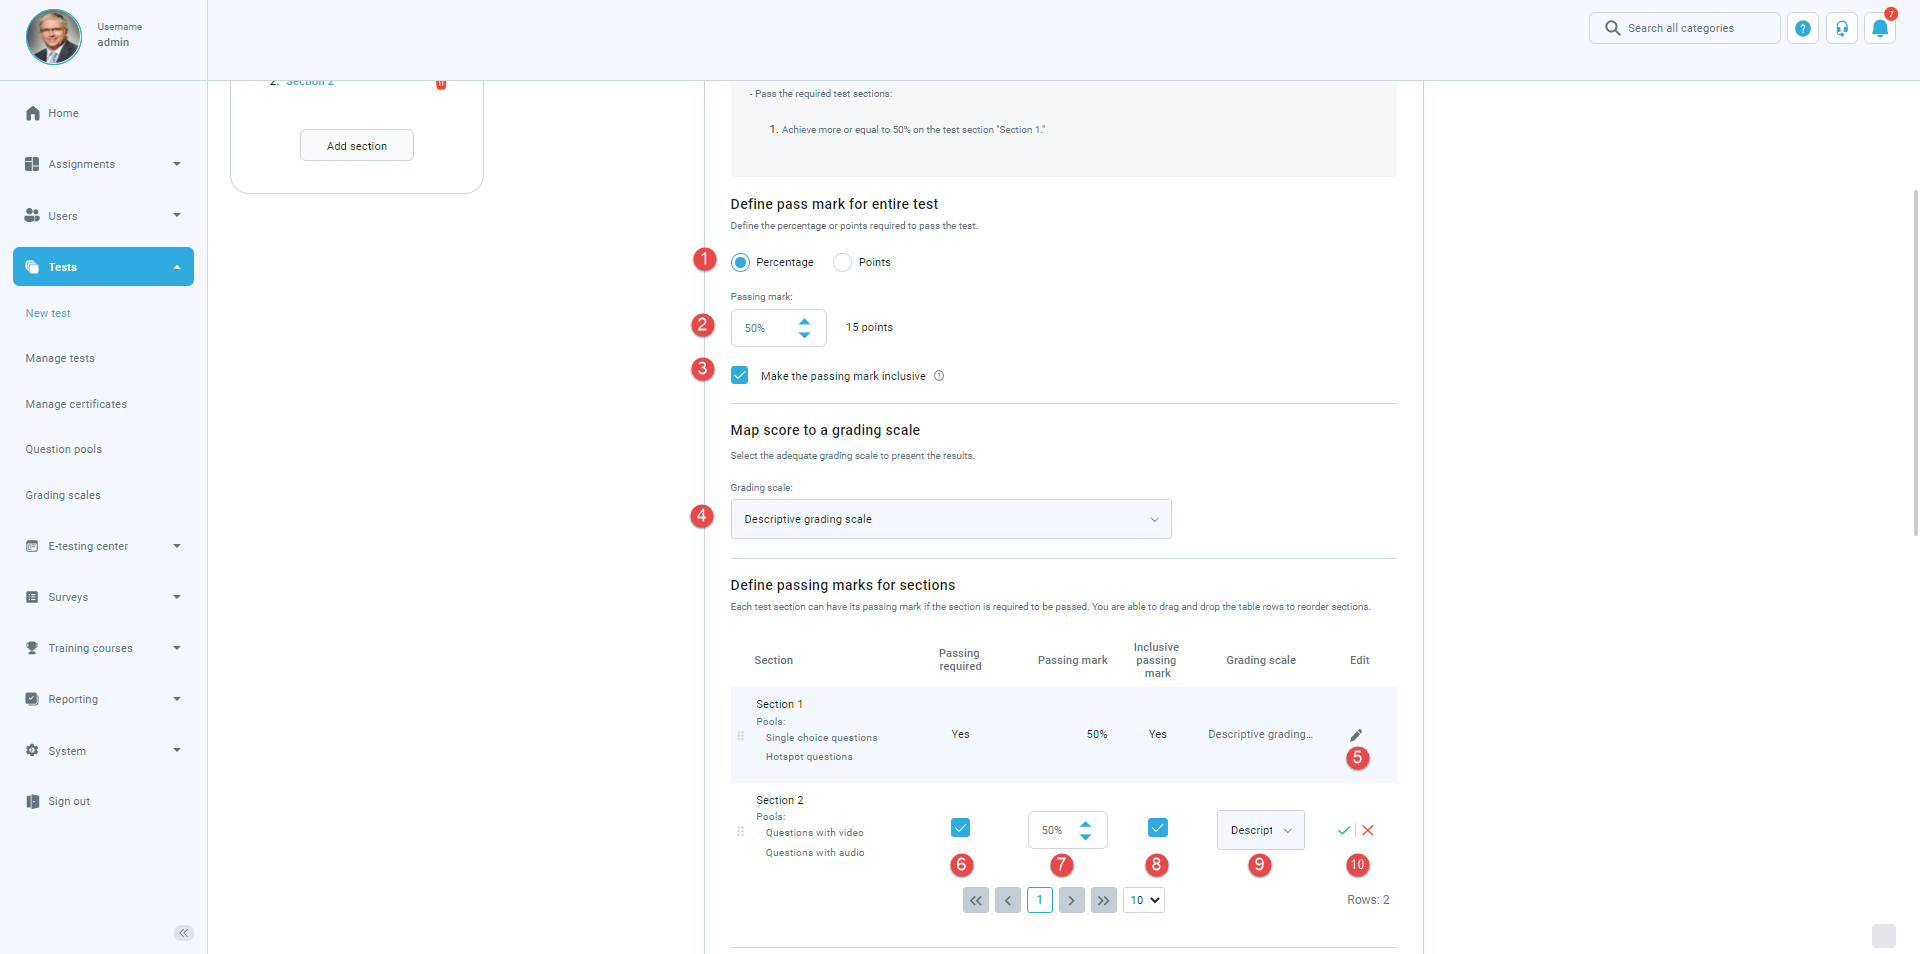The height and width of the screenshot is (954, 1920).
Task: Confirm Section 2 edits with green checkmark
Action: coord(1343,830)
